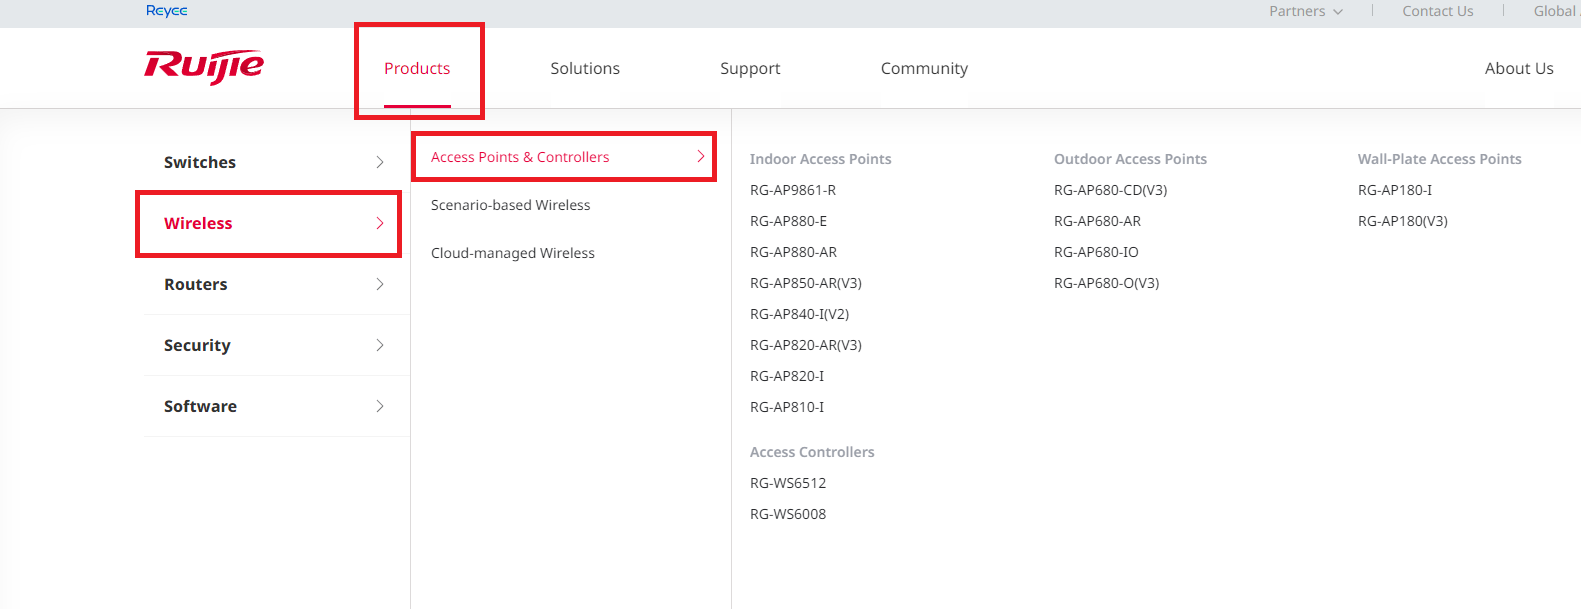Expand Wireless category chevron

point(380,223)
